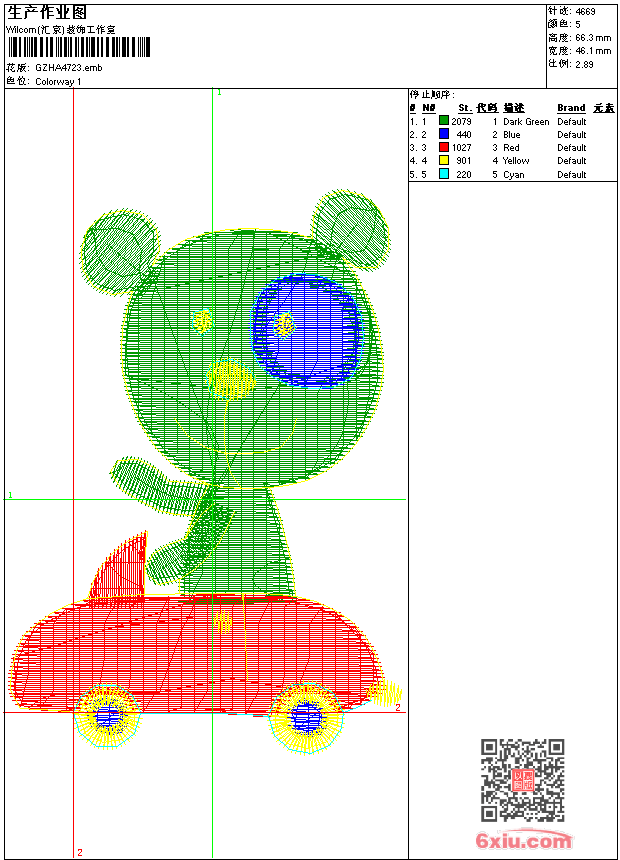Click the Colorway 1 label
Screen dimensions: 620x860
[x=58, y=82]
